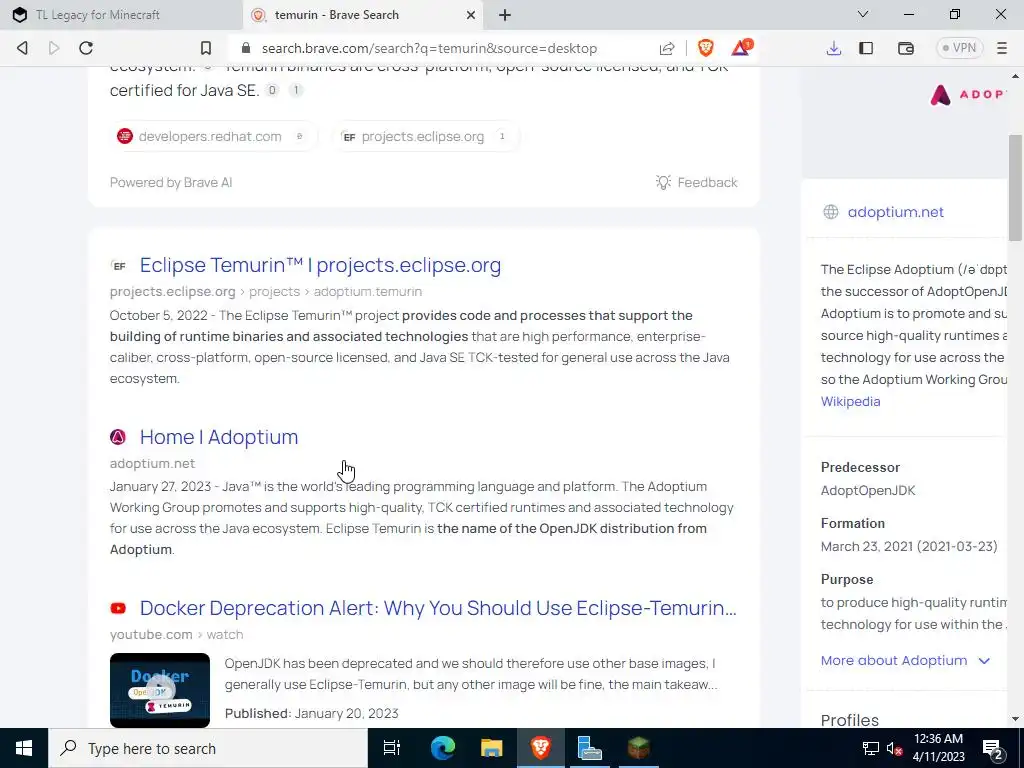Open the Brave Wallet icon

pyautogui.click(x=906, y=48)
